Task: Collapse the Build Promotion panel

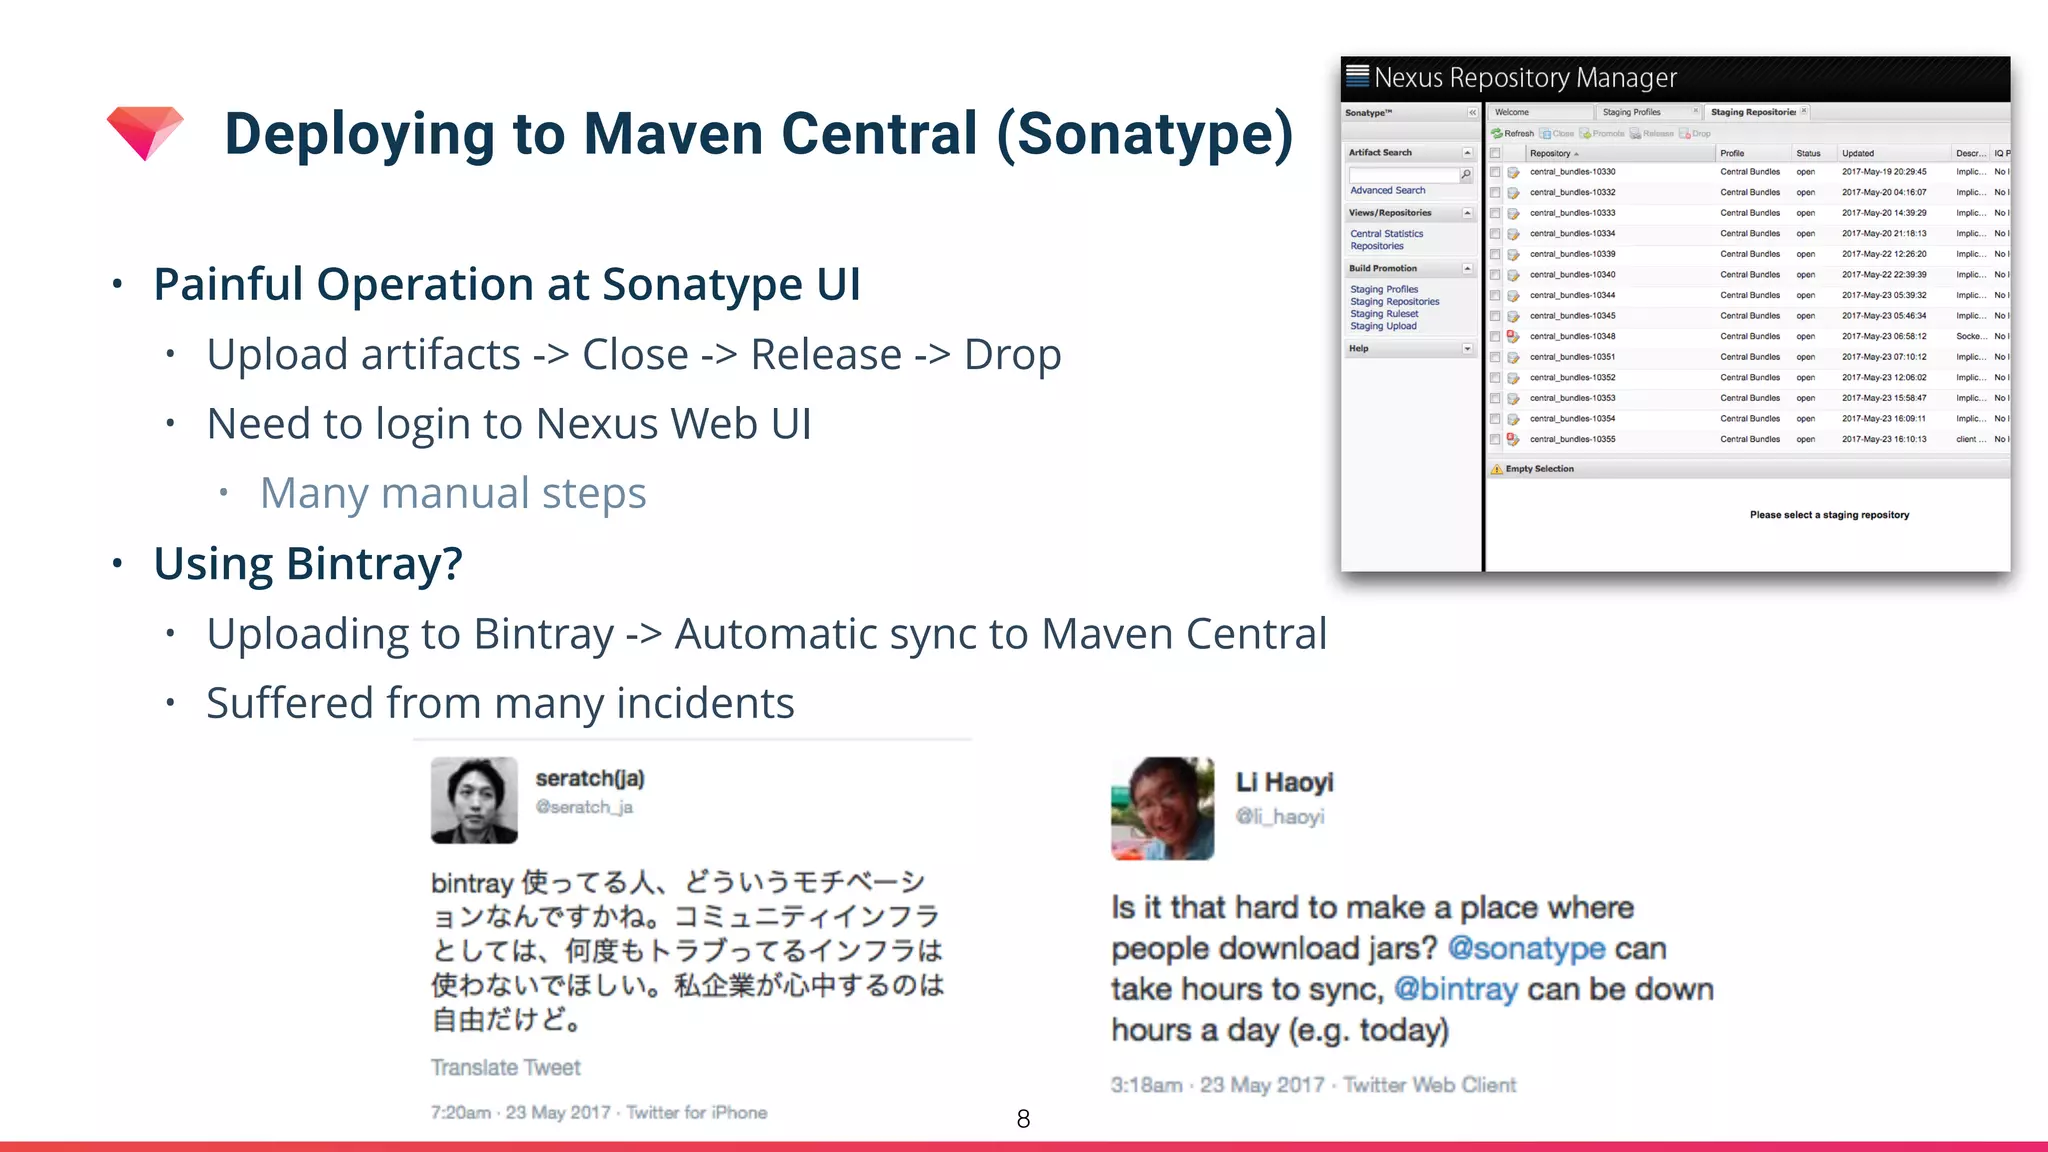Action: pyautogui.click(x=1467, y=269)
